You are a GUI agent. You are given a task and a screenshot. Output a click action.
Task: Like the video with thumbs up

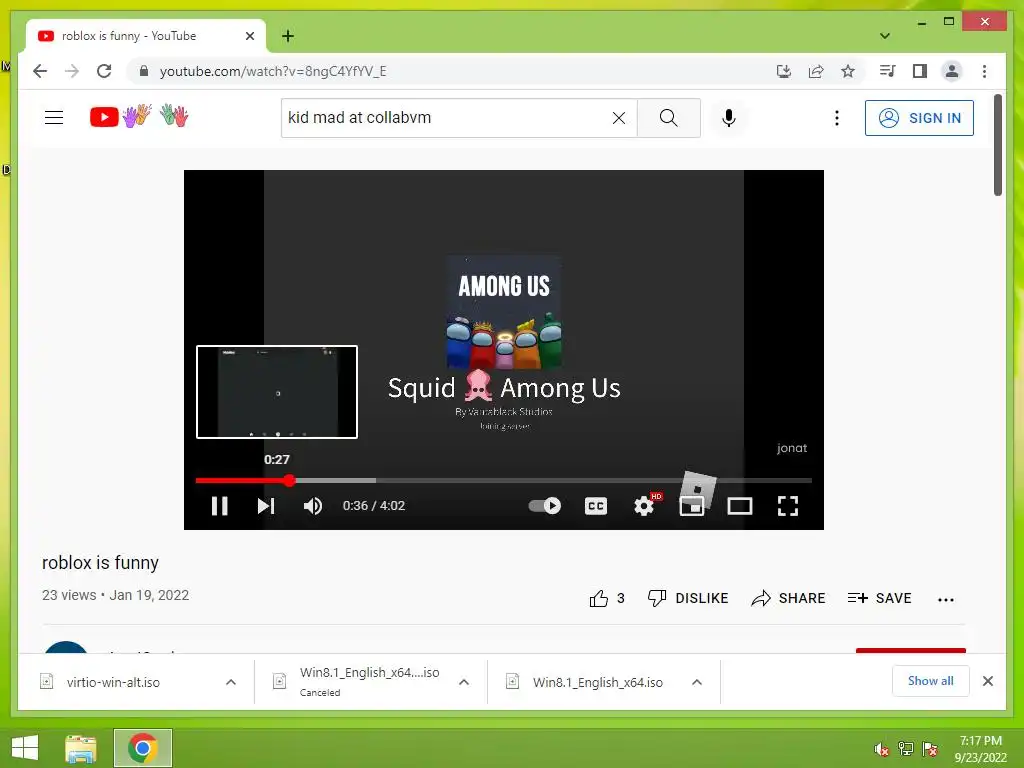[x=606, y=598]
